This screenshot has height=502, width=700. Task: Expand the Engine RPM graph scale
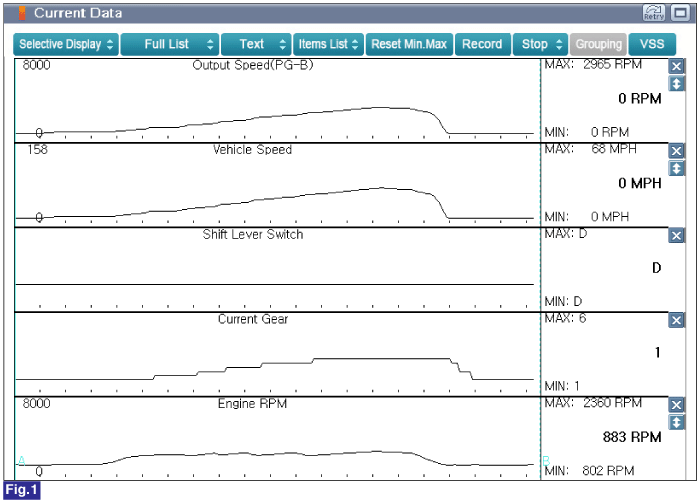(x=676, y=422)
